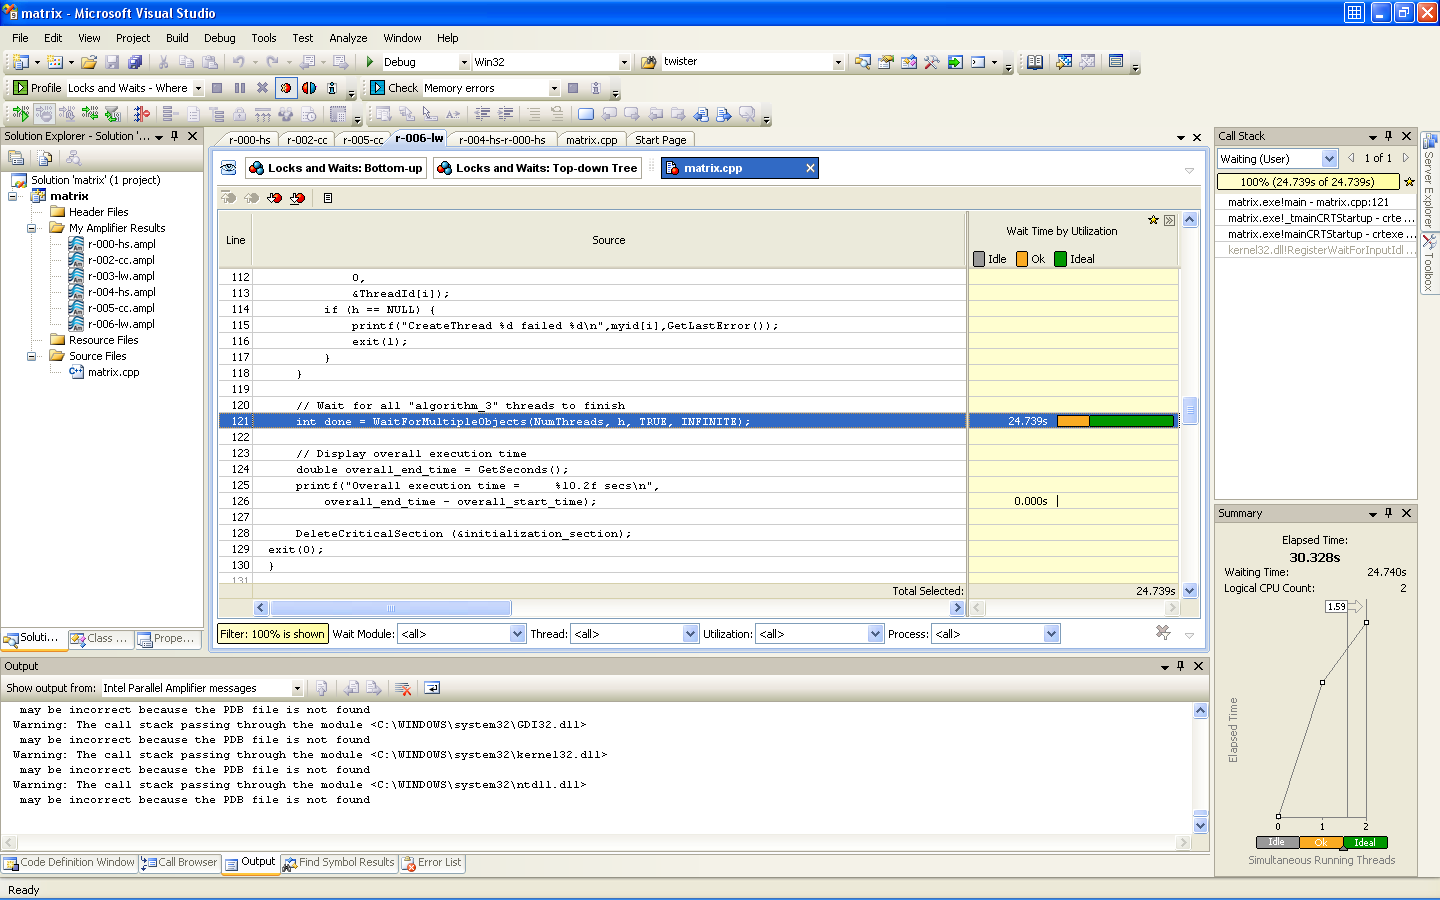The height and width of the screenshot is (900, 1440).
Task: Toggle auto-hide pin on Summary panel
Action: pyautogui.click(x=1388, y=513)
